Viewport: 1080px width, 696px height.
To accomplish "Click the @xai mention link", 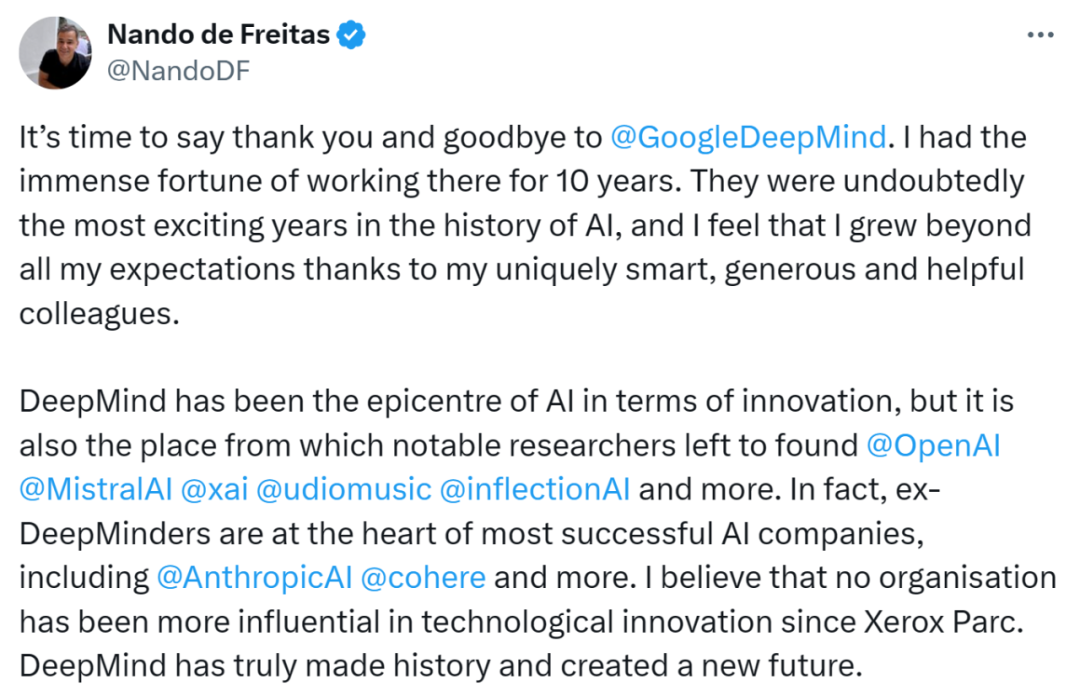I will (214, 489).
